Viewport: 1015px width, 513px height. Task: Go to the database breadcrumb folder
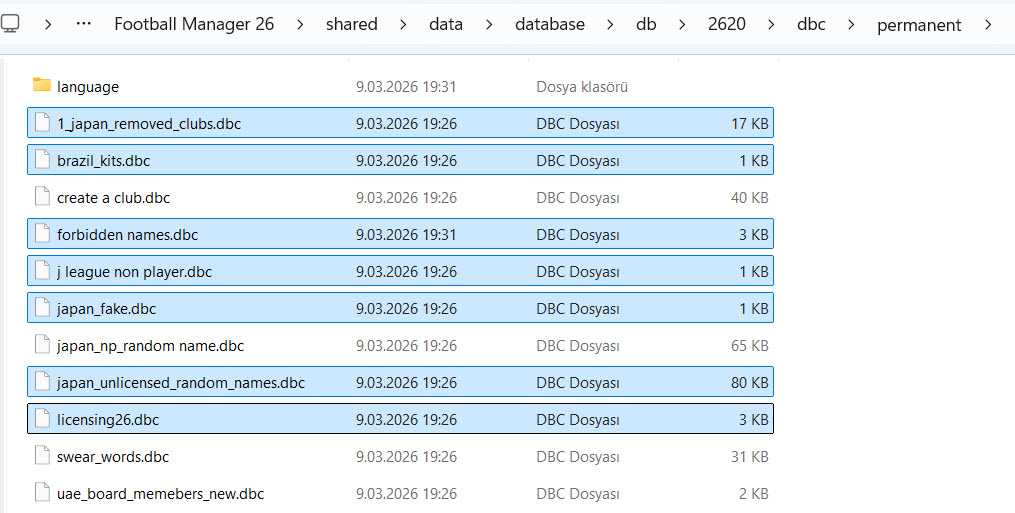click(549, 24)
